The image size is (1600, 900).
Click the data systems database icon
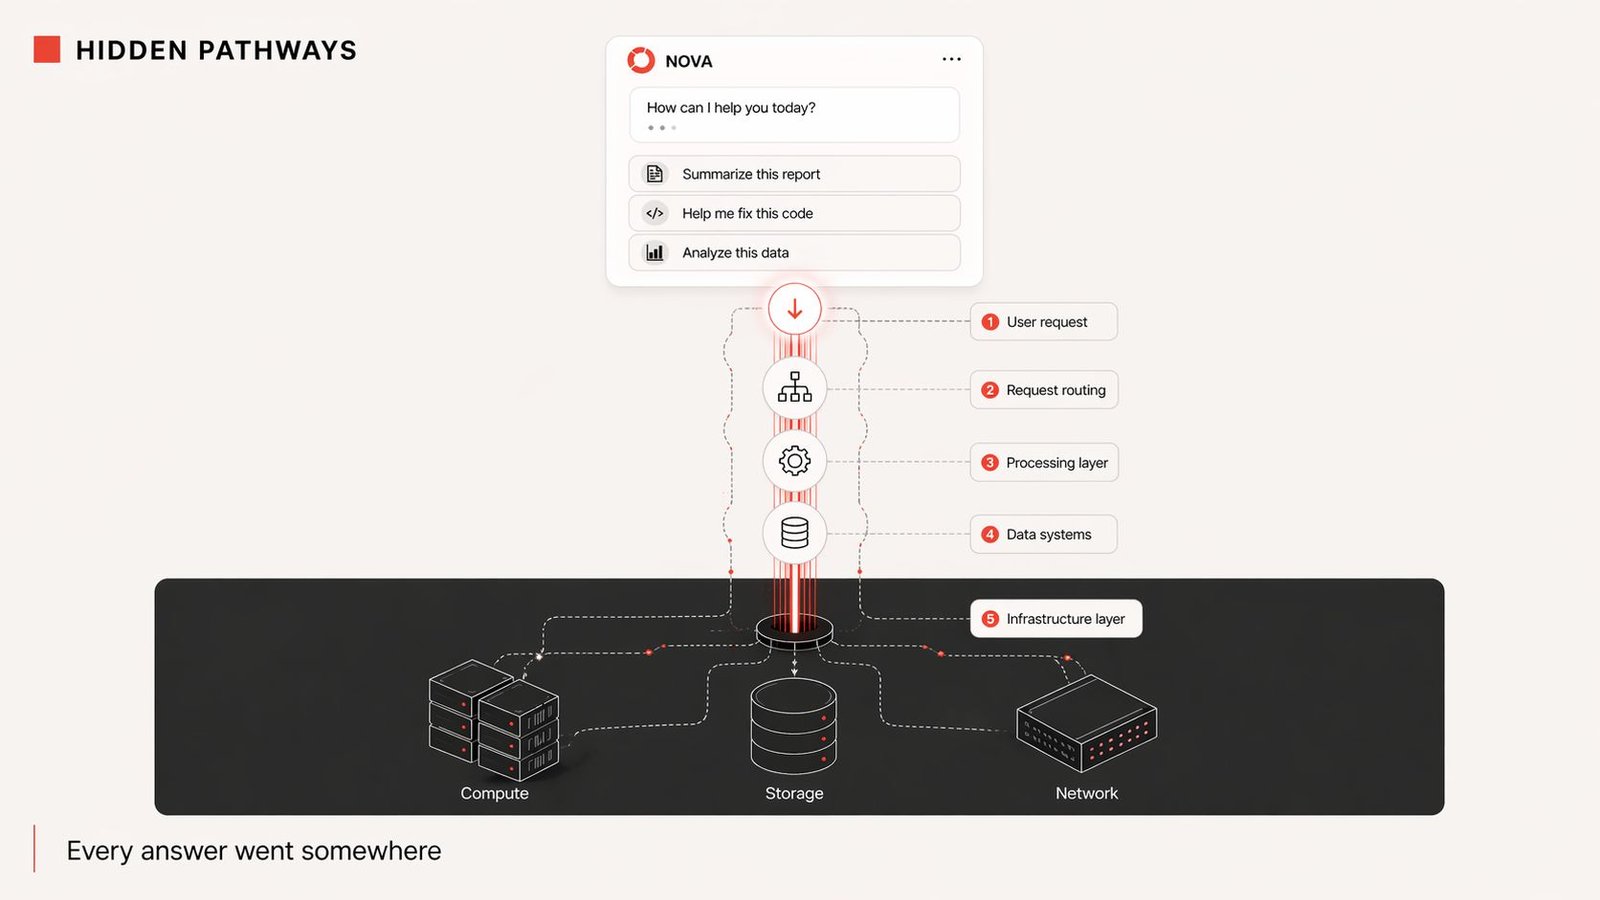795,533
